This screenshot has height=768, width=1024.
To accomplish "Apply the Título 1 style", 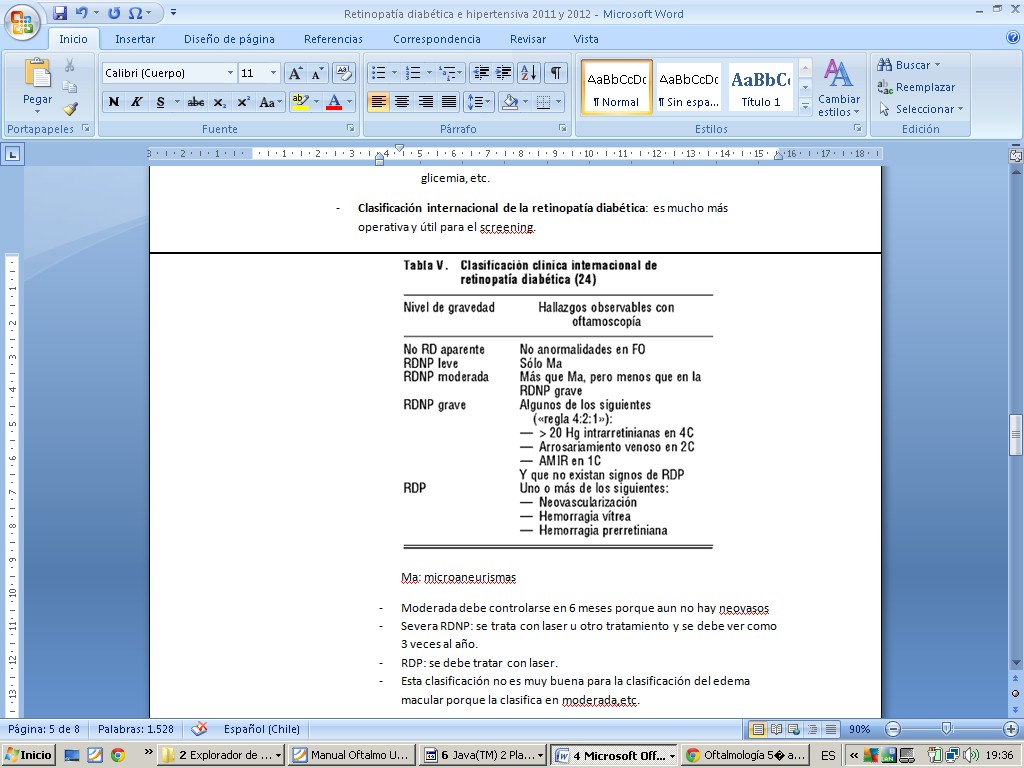I will point(760,87).
